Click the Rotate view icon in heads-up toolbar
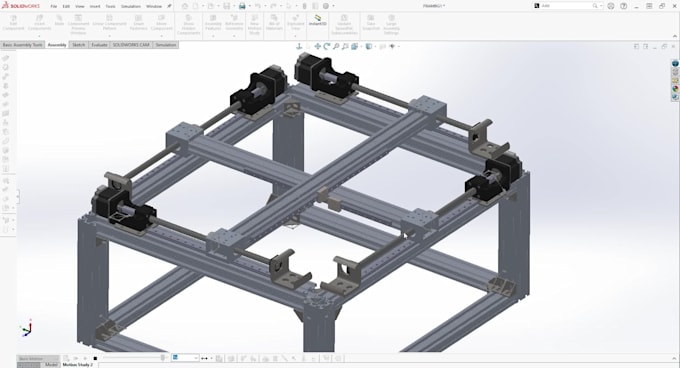The height and width of the screenshot is (368, 680). point(327,46)
